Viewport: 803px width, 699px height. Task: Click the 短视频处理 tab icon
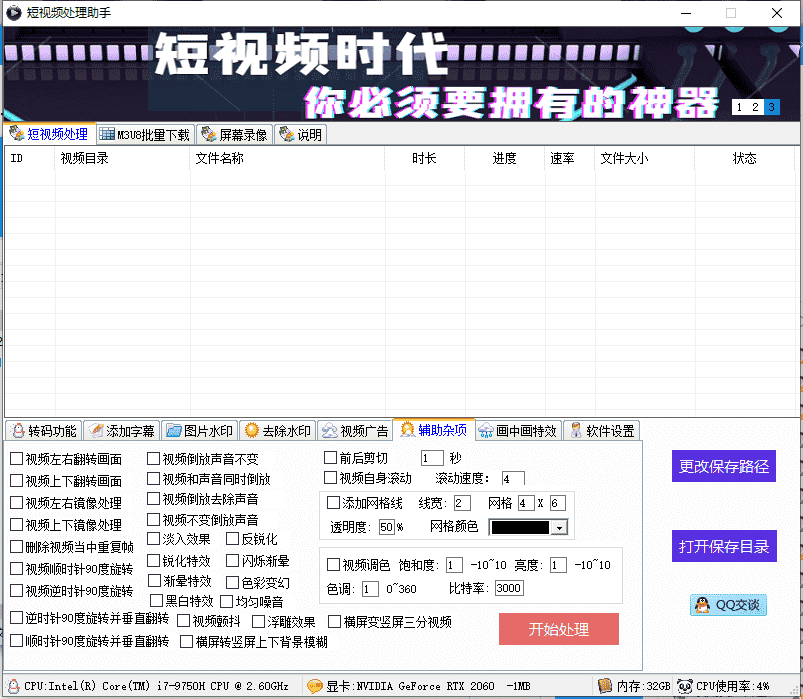(x=16, y=133)
